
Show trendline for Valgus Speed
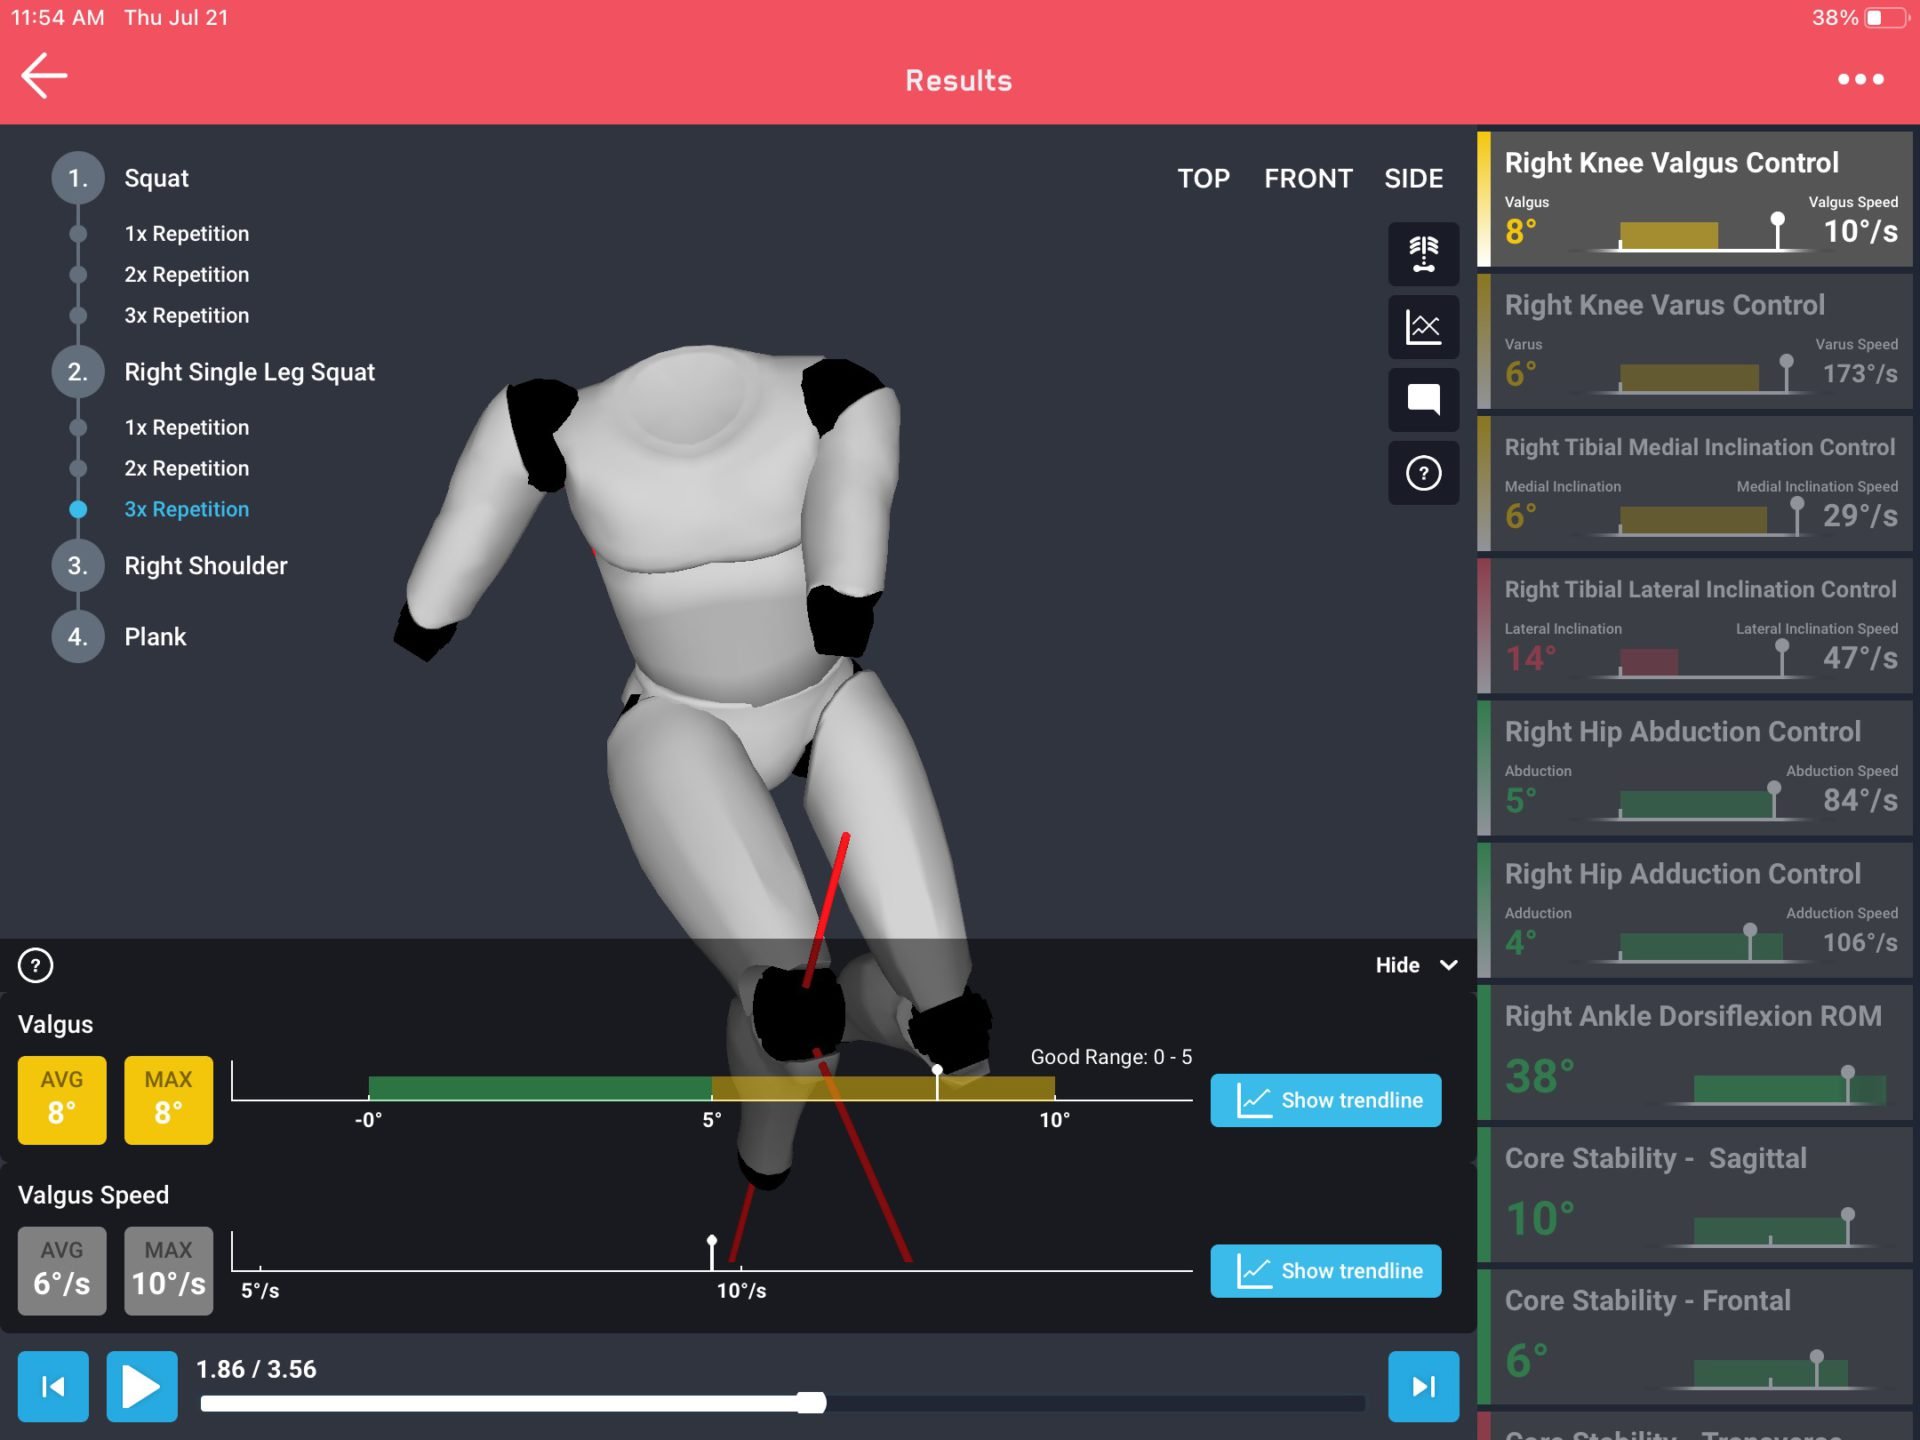[x=1326, y=1271]
